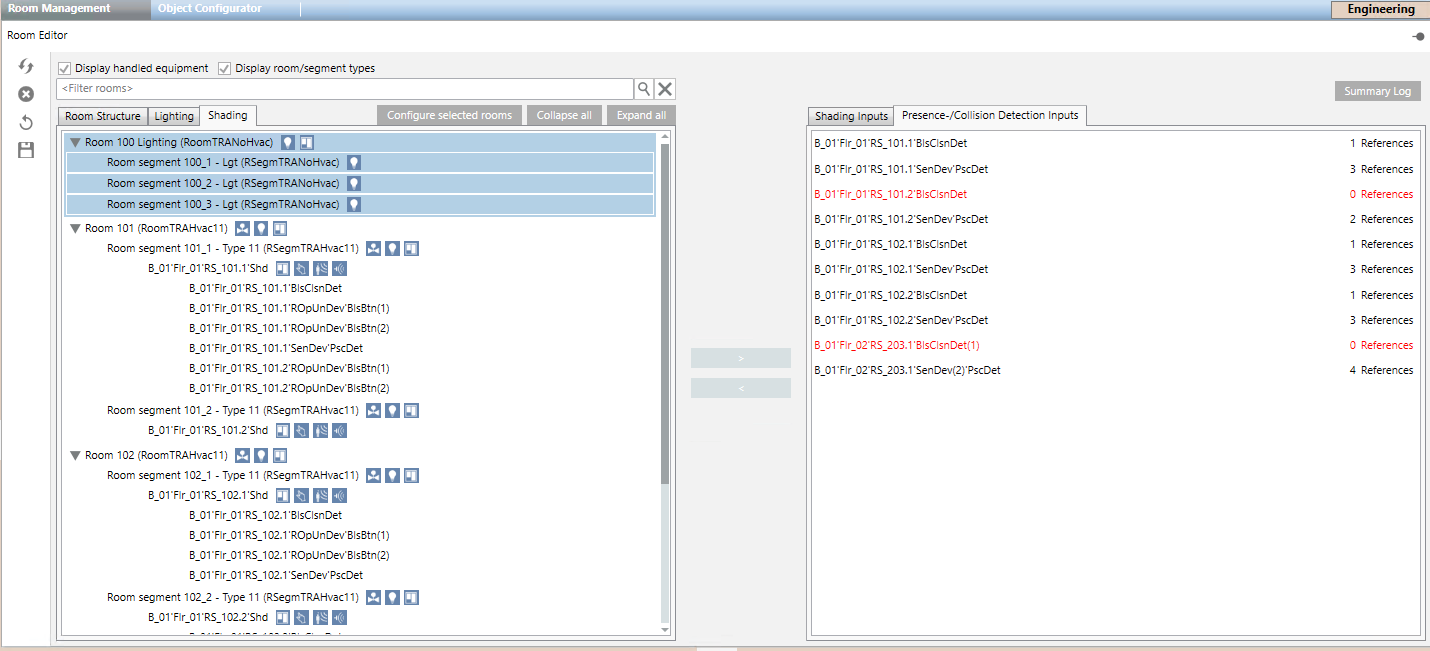Open the Shading Inputs tab
This screenshot has height=651, width=1430.
coord(850,117)
